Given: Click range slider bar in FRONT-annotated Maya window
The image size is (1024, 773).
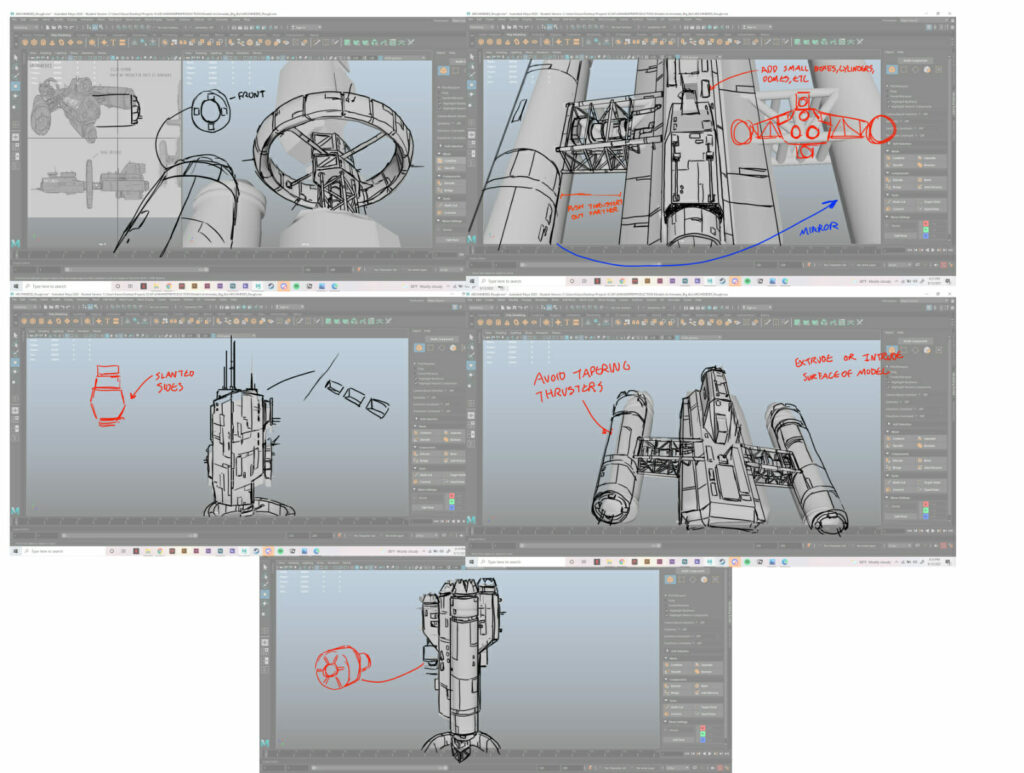Looking at the screenshot, I should pyautogui.click(x=136, y=270).
